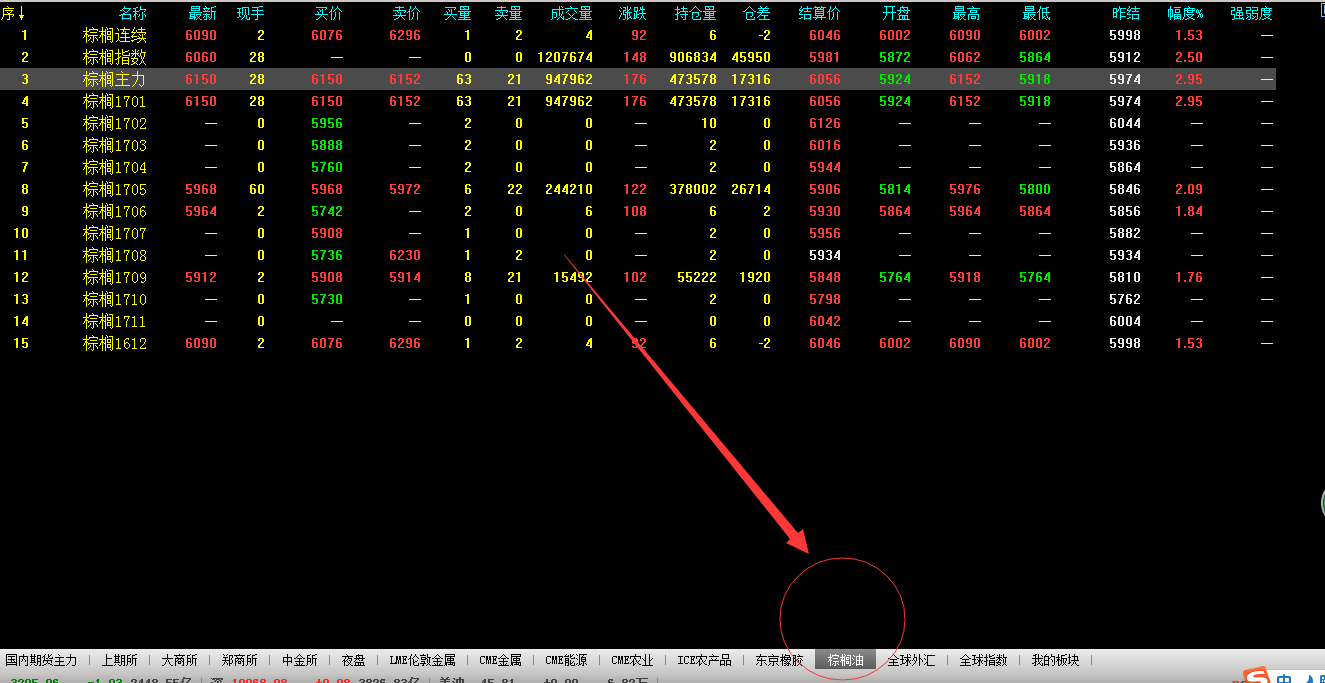Open the 夜盘 night session tab
Viewport: 1325px width, 683px height.
353,660
